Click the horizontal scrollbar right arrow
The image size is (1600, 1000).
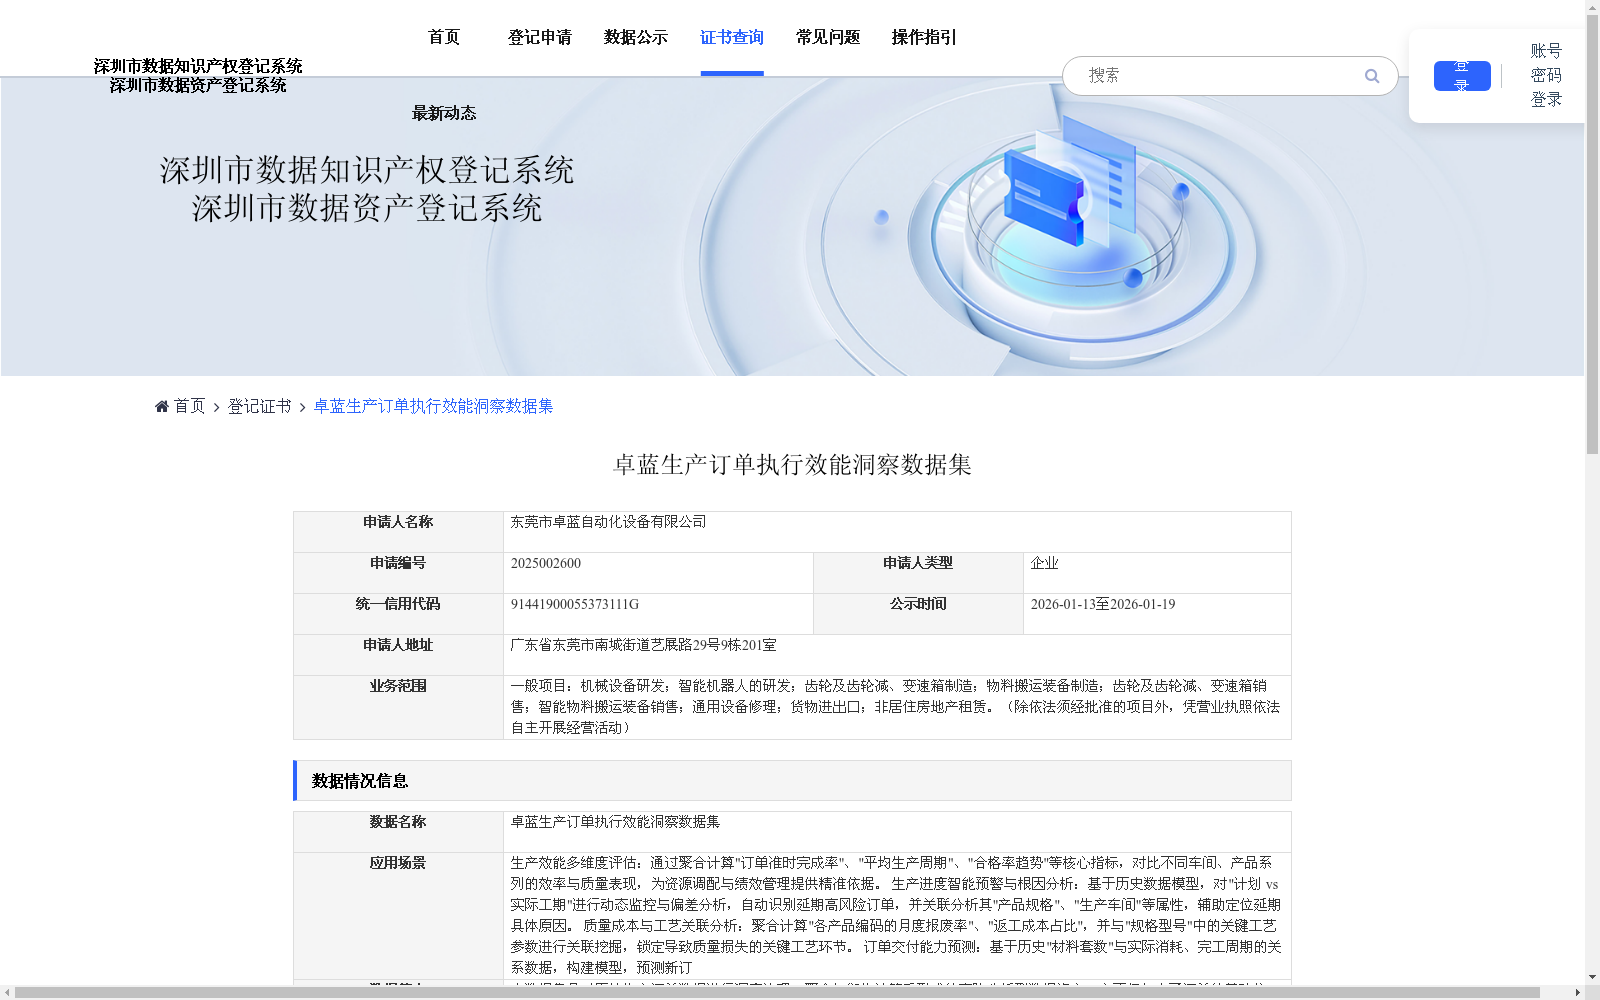(1579, 992)
